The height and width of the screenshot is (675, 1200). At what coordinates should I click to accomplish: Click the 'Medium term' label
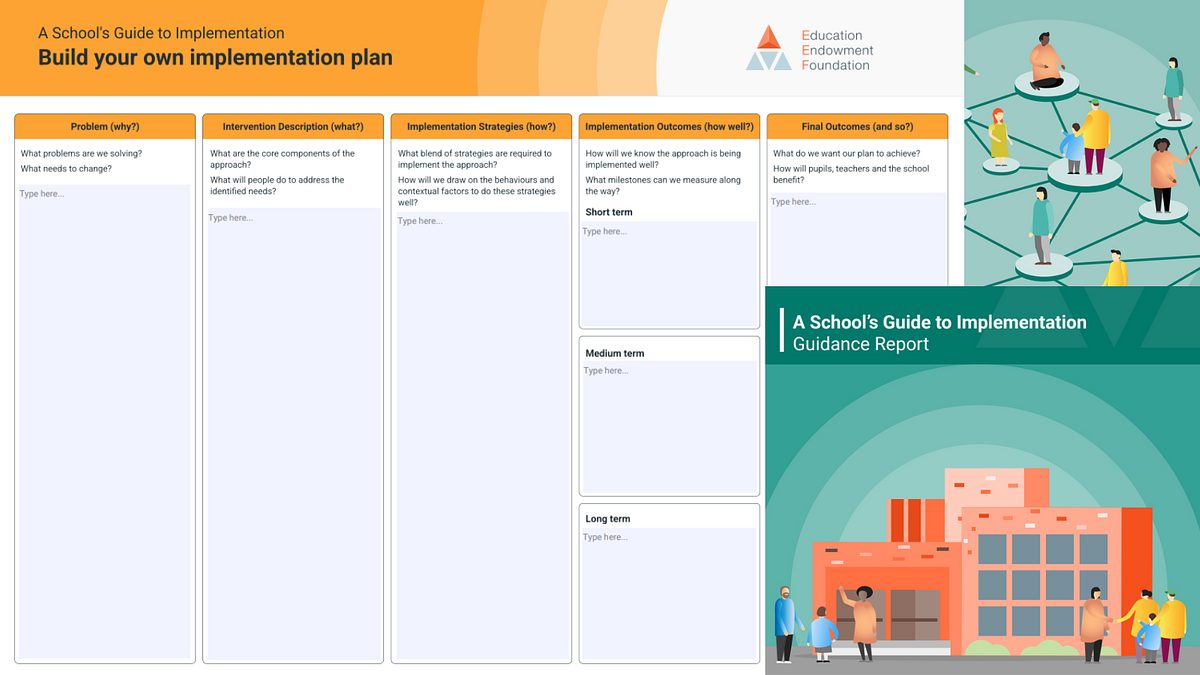pos(615,353)
